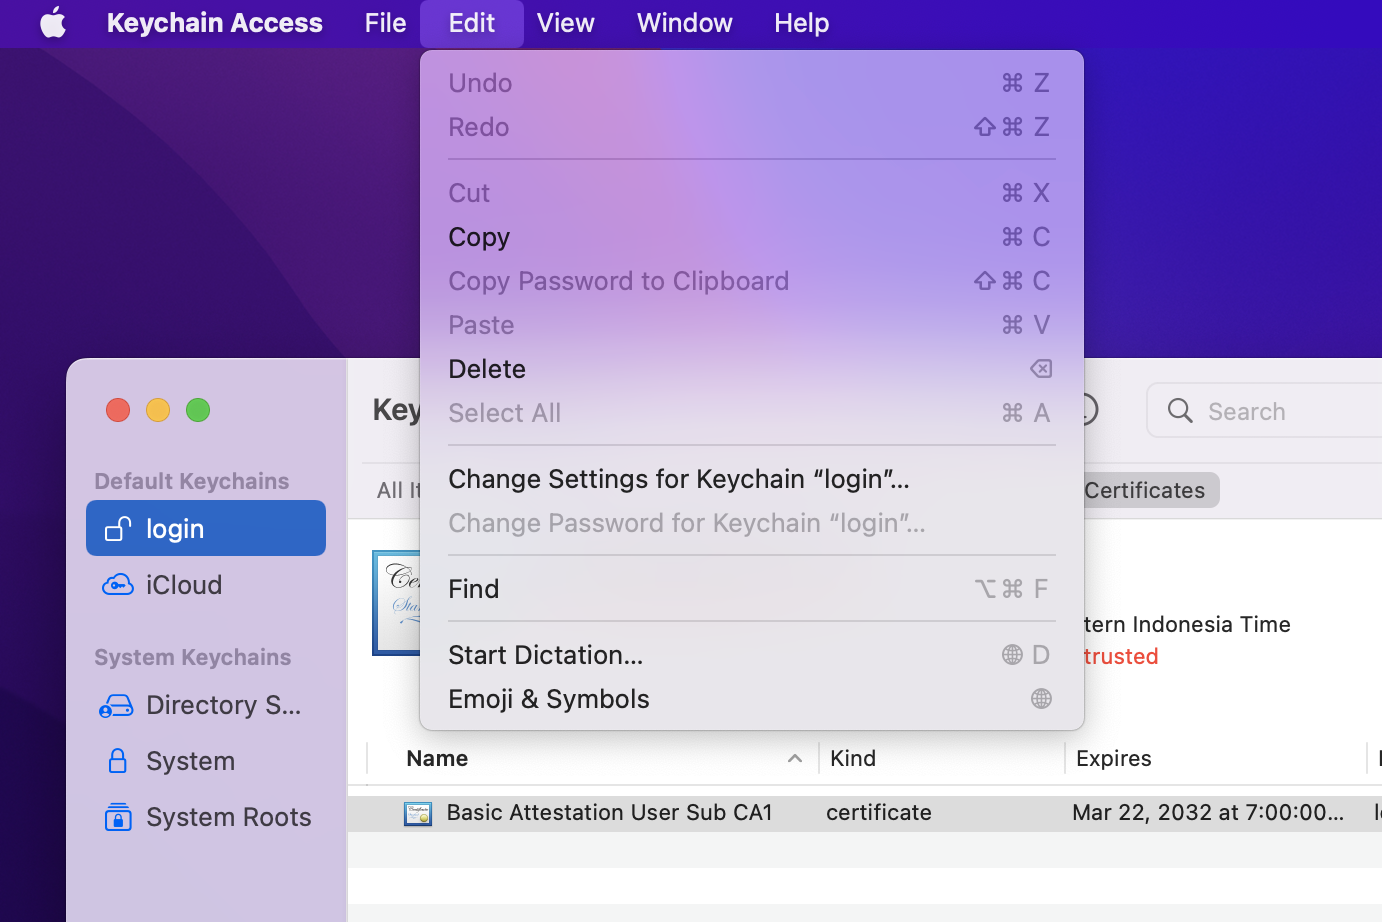Open the File menu
The width and height of the screenshot is (1382, 922).
[385, 23]
